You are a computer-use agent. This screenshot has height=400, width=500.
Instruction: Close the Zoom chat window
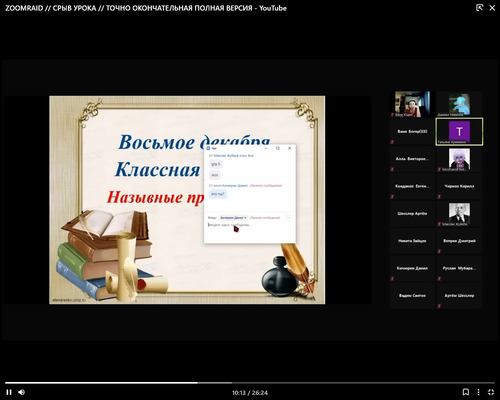click(x=290, y=148)
